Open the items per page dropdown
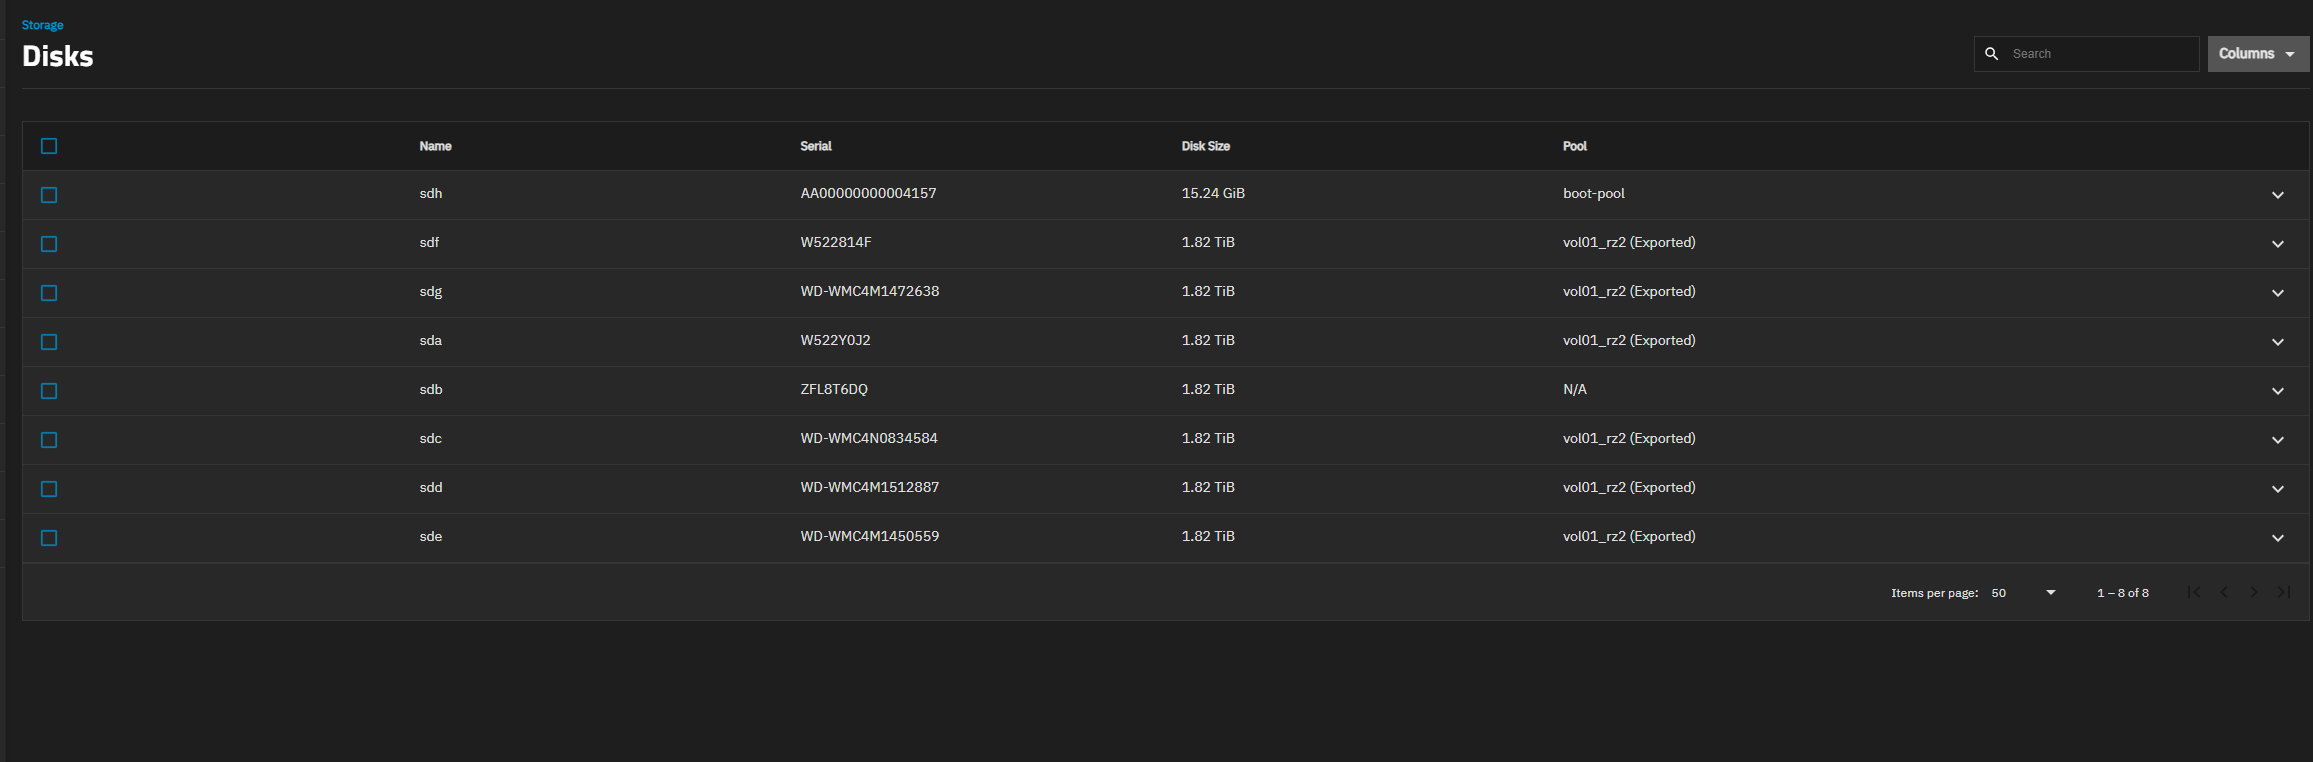The width and height of the screenshot is (2313, 762). click(2023, 593)
